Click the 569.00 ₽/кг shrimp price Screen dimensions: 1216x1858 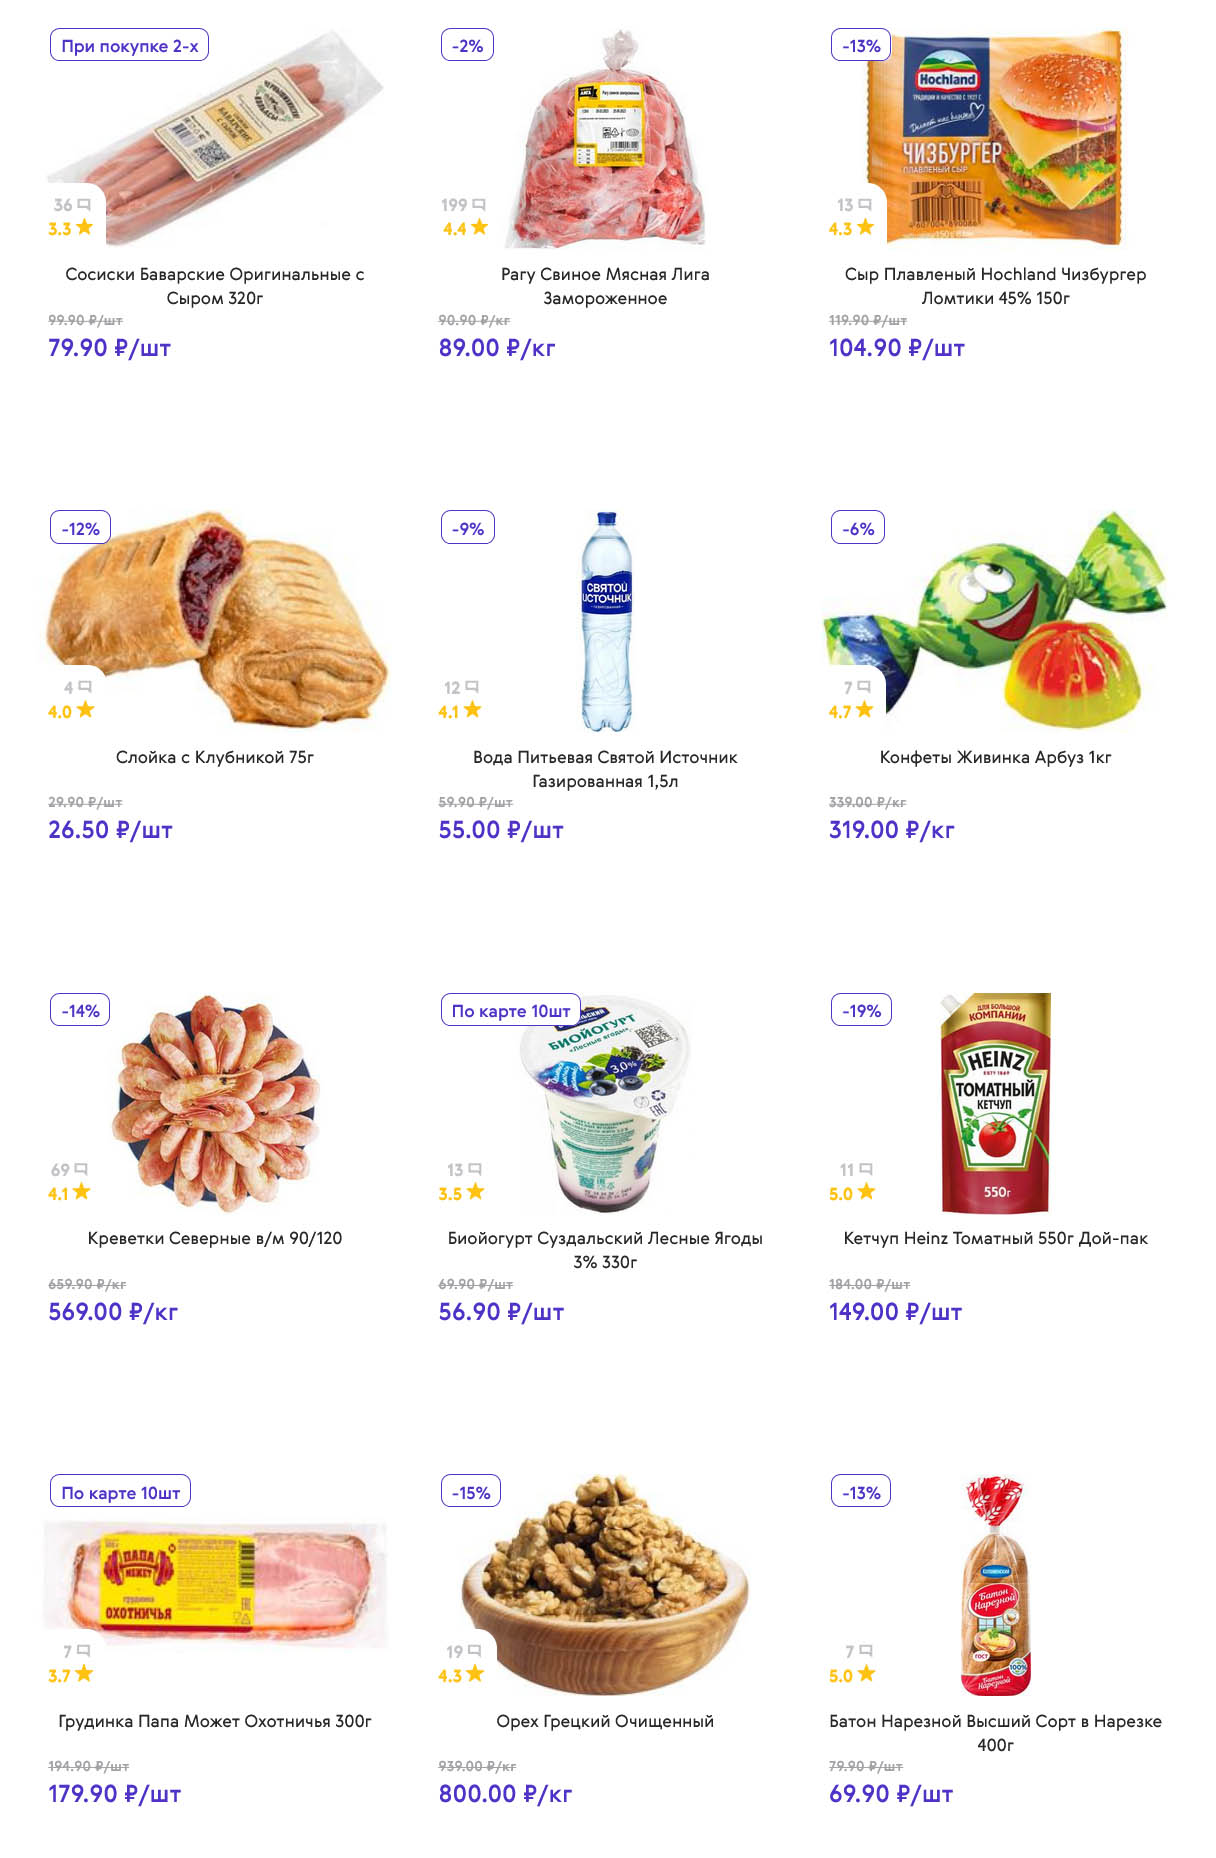pyautogui.click(x=113, y=1312)
